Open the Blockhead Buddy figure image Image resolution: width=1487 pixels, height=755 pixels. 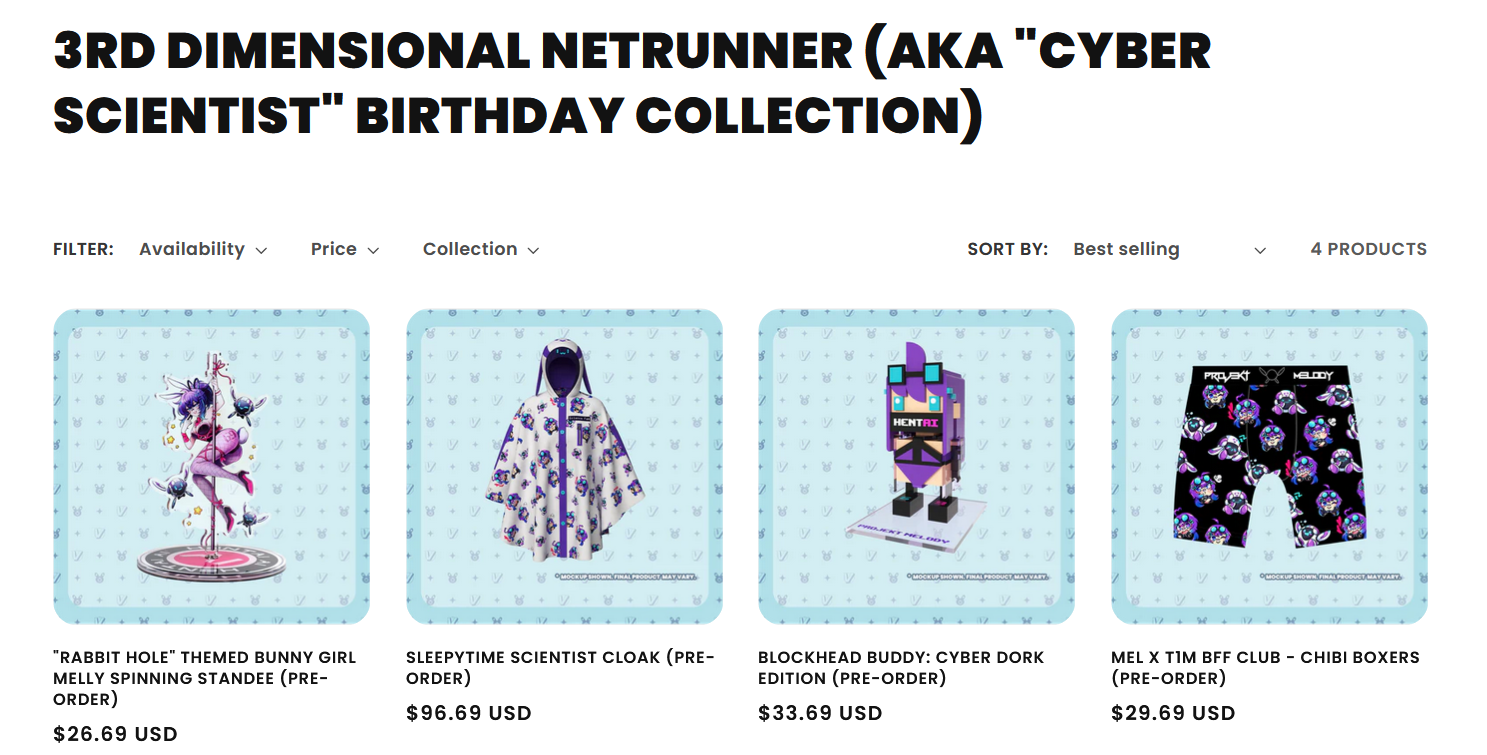(x=917, y=467)
